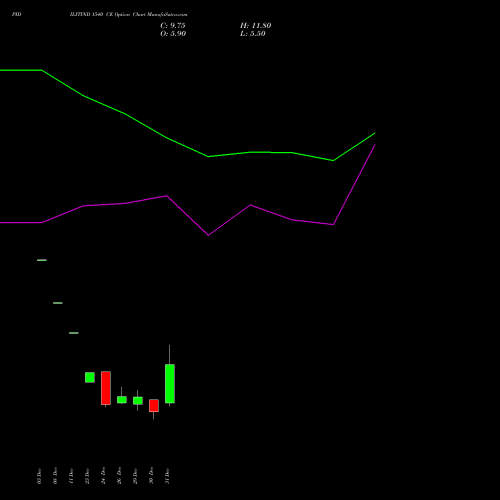The image size is (500, 500).
Task: Click the small red candlestick above 30 Dec
Action: (154, 406)
